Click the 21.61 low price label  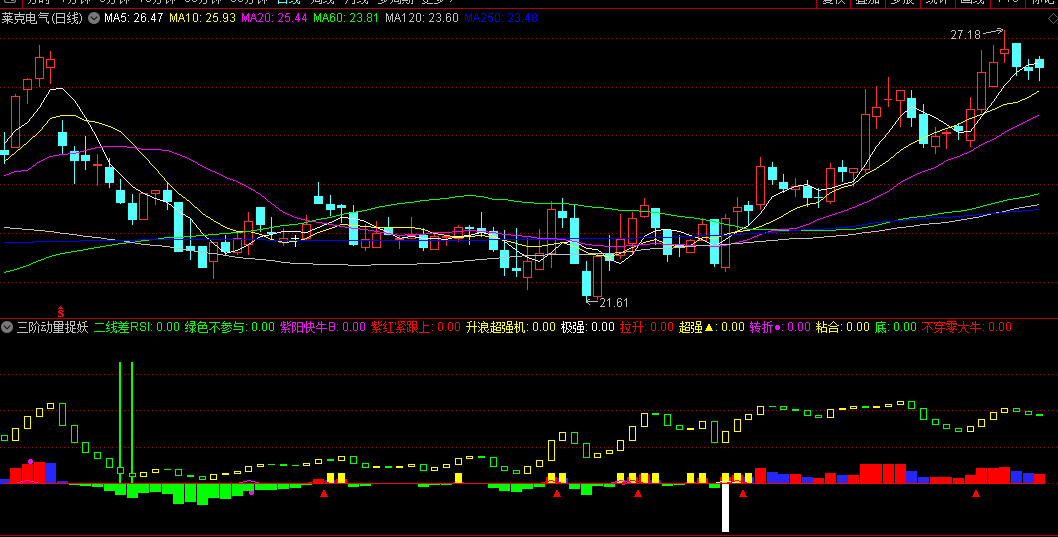[x=614, y=303]
